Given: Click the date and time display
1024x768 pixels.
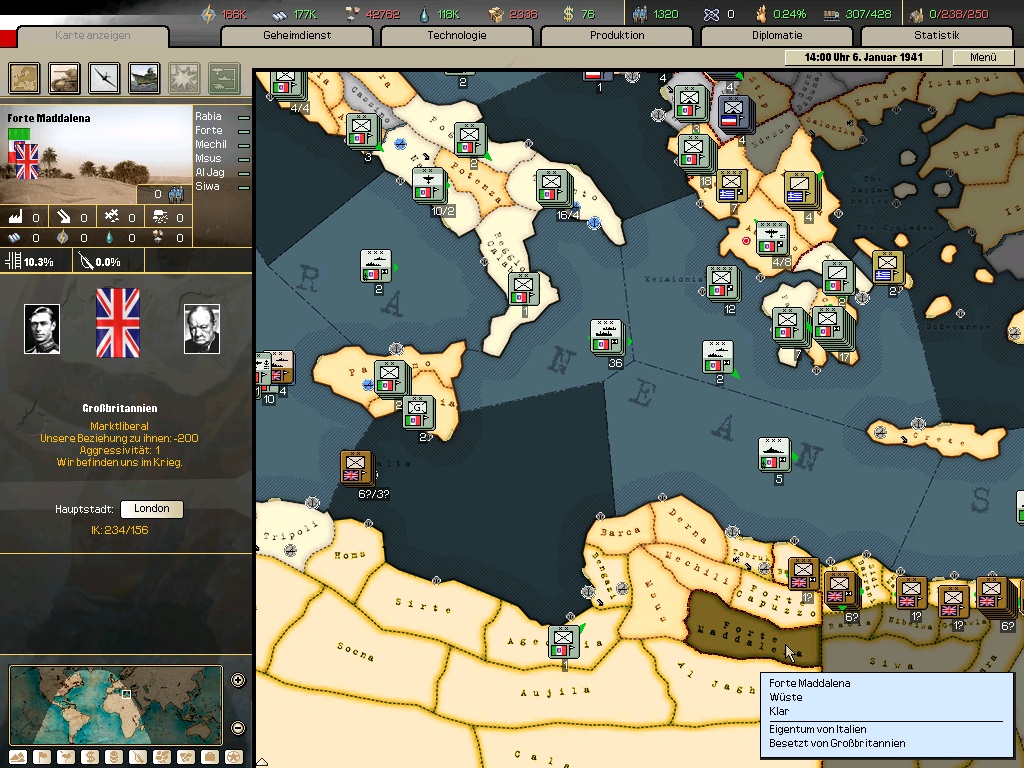Looking at the screenshot, I should point(862,57).
